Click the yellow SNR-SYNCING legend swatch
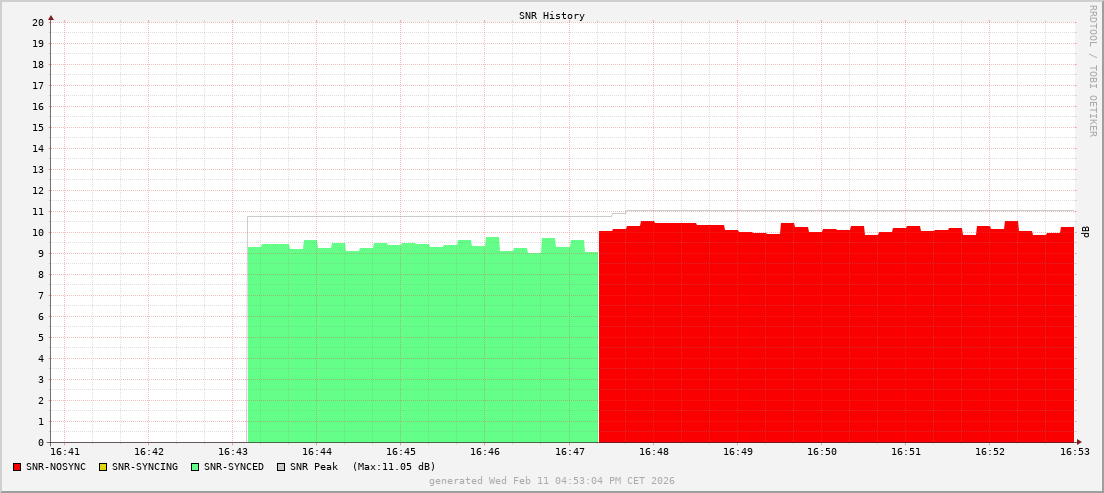The image size is (1104, 493). [103, 467]
